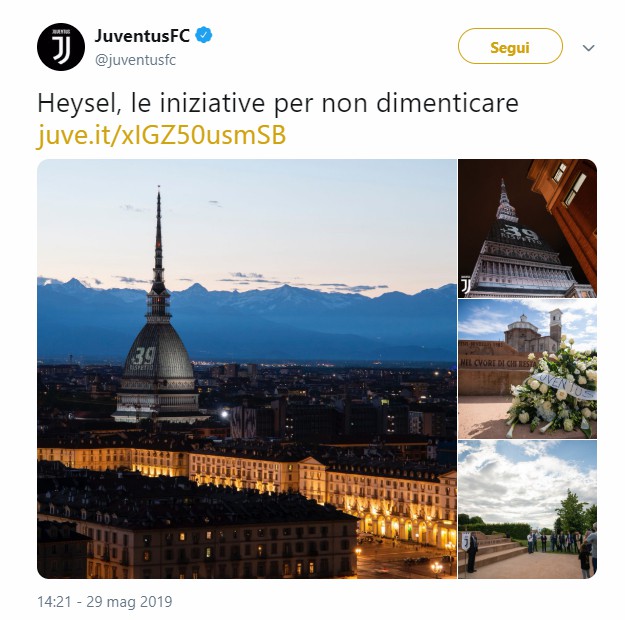Open the memorial ceremony steps photo
Screen dimensions: 625x620
pyautogui.click(x=527, y=510)
